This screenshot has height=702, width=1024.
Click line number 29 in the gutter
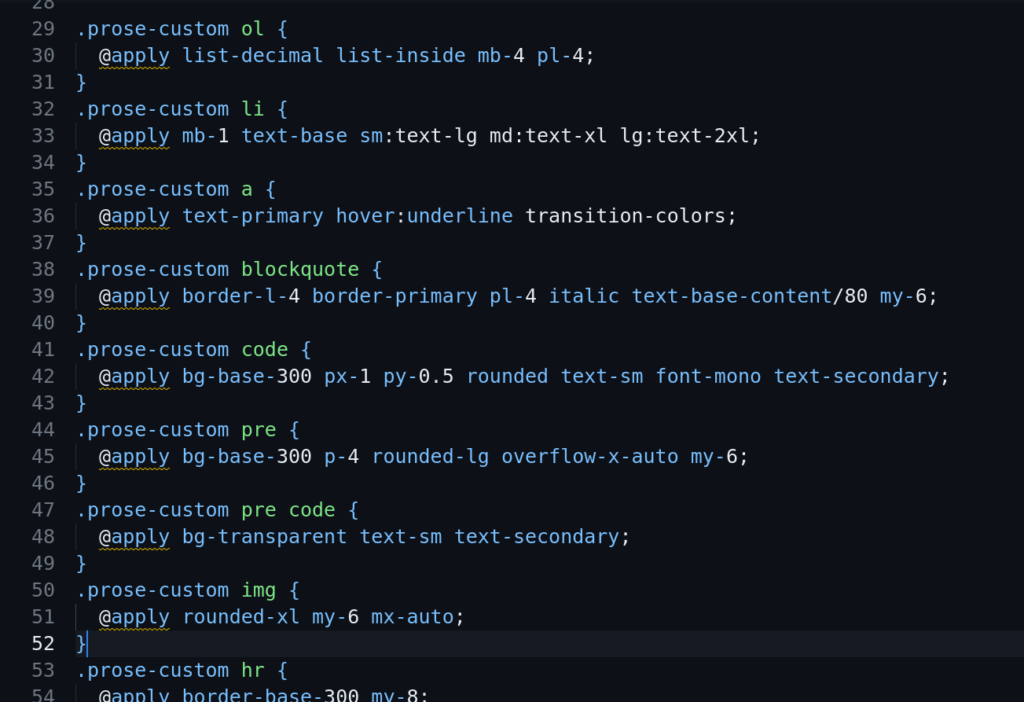click(42, 28)
